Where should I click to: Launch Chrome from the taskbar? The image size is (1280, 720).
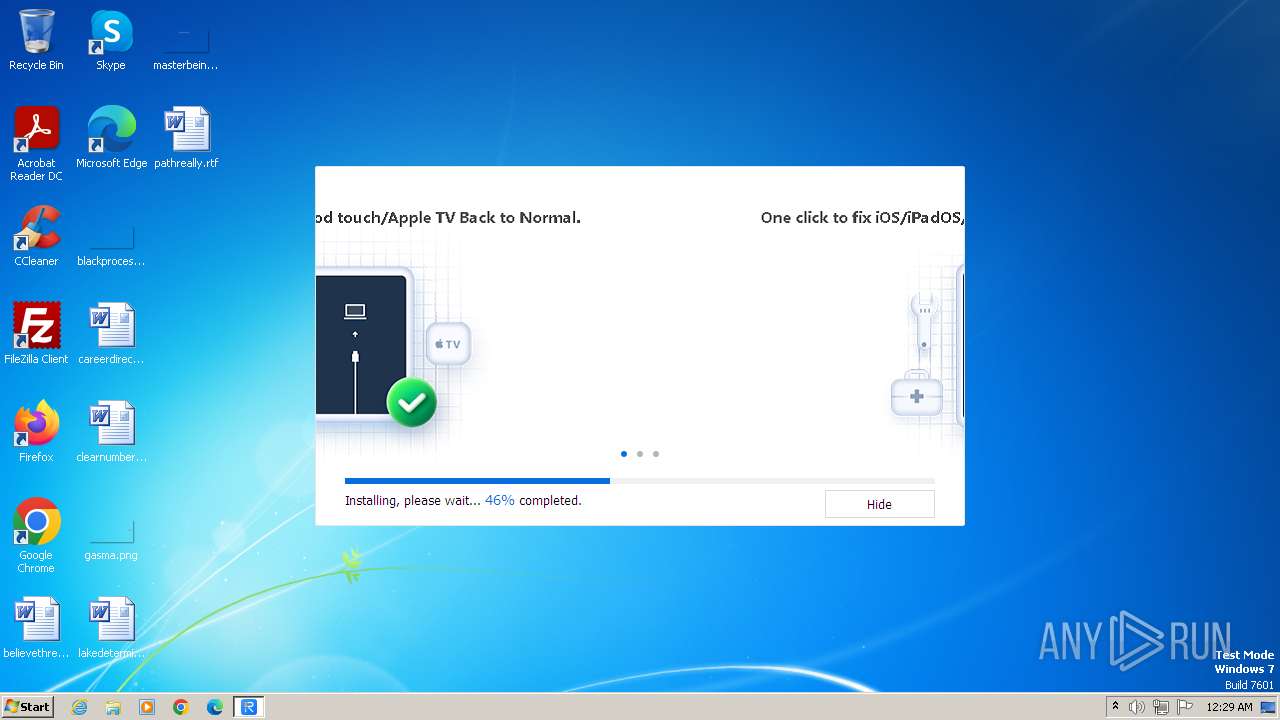[x=181, y=707]
